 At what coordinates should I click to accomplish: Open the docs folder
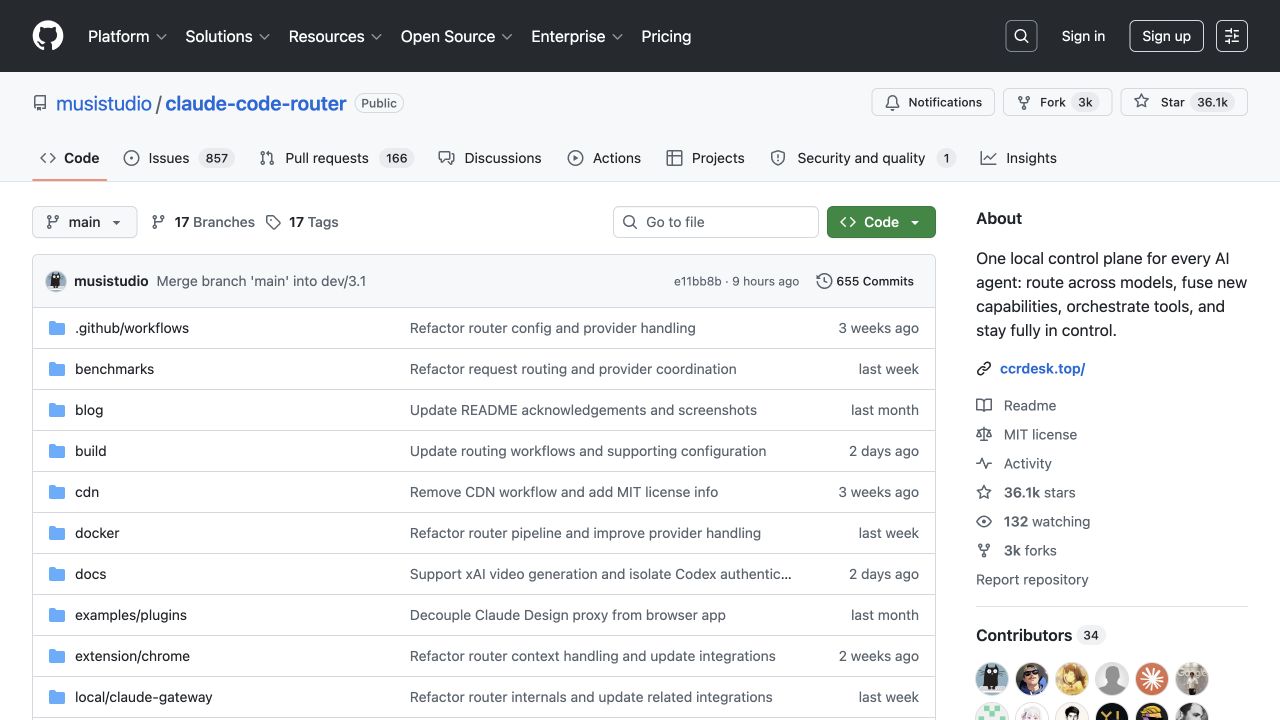tap(91, 574)
